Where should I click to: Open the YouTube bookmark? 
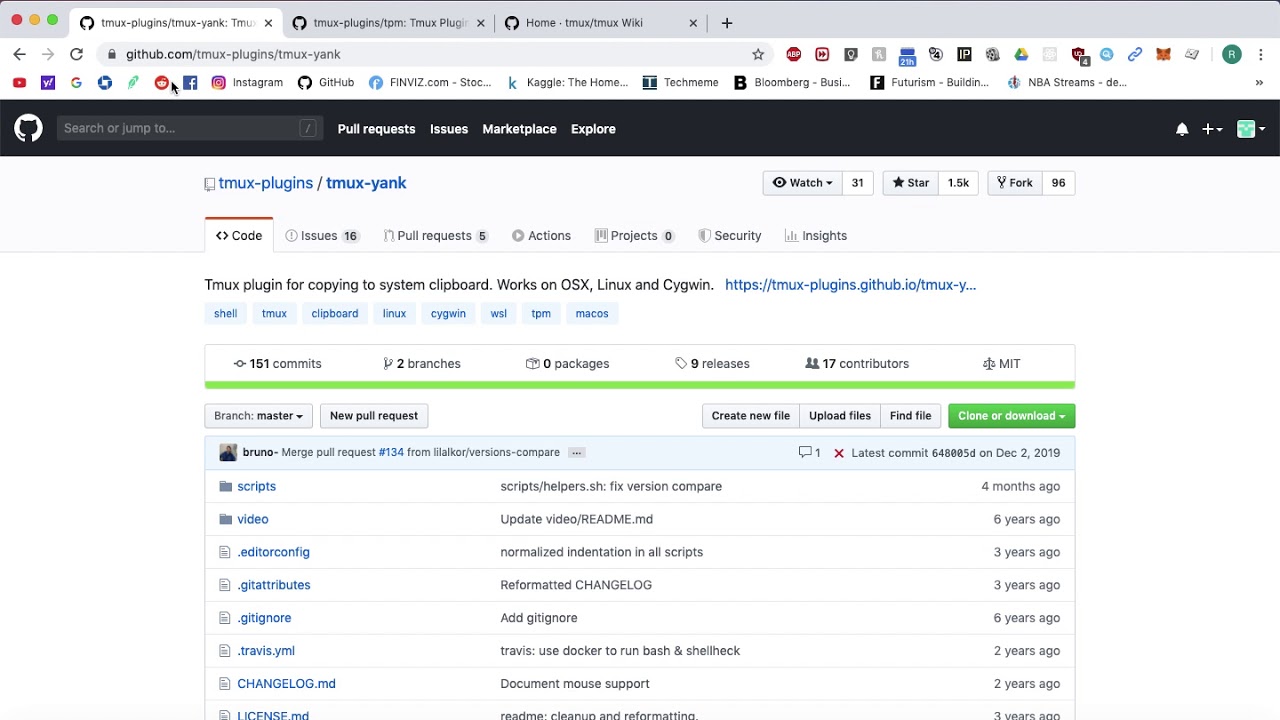click(19, 82)
